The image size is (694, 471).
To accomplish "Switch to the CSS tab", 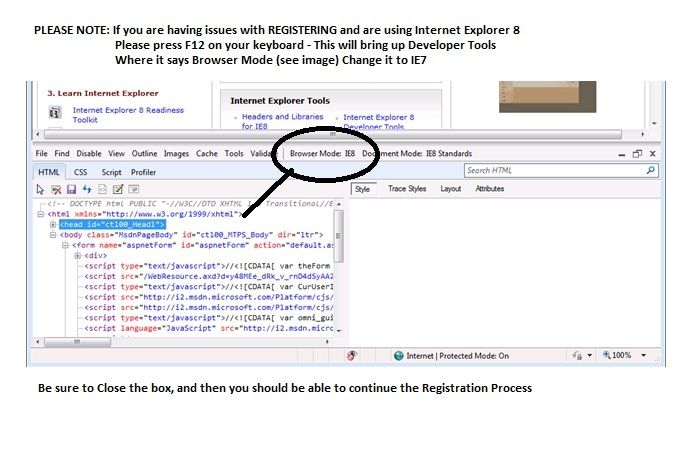I will tap(80, 172).
